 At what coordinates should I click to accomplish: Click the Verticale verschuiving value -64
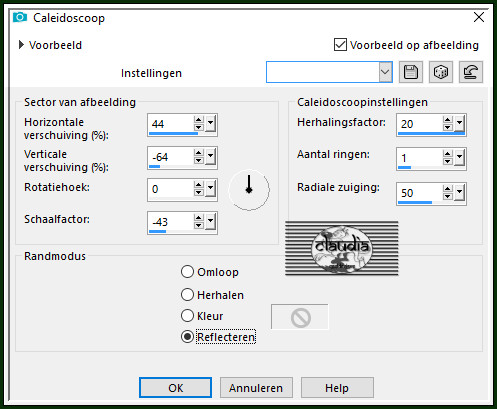[x=160, y=156]
